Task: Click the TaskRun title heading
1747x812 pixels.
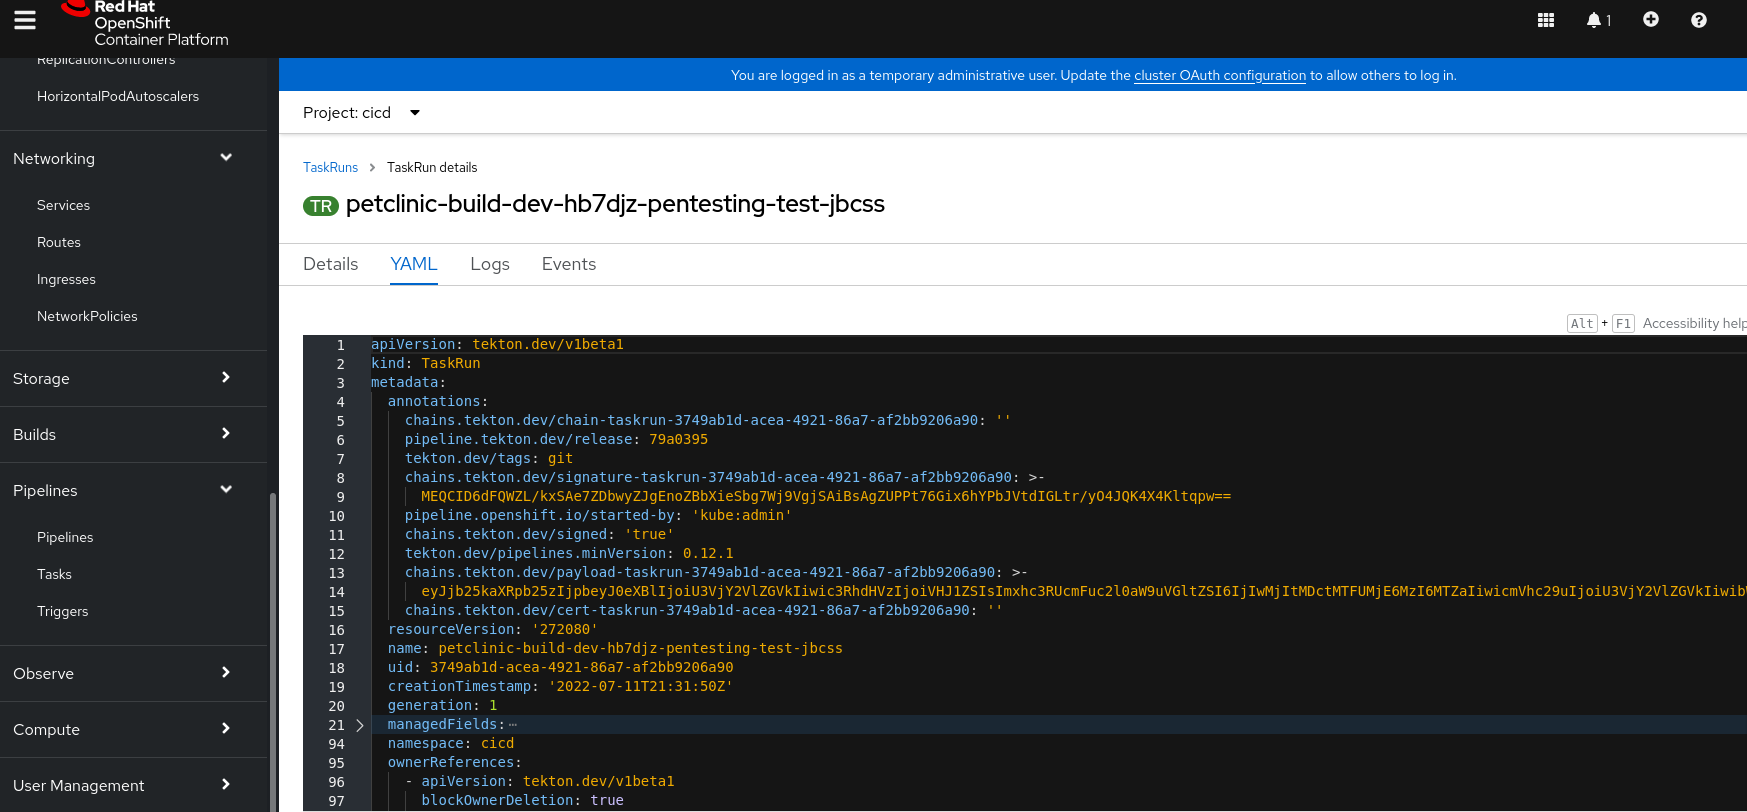Action: [x=615, y=204]
